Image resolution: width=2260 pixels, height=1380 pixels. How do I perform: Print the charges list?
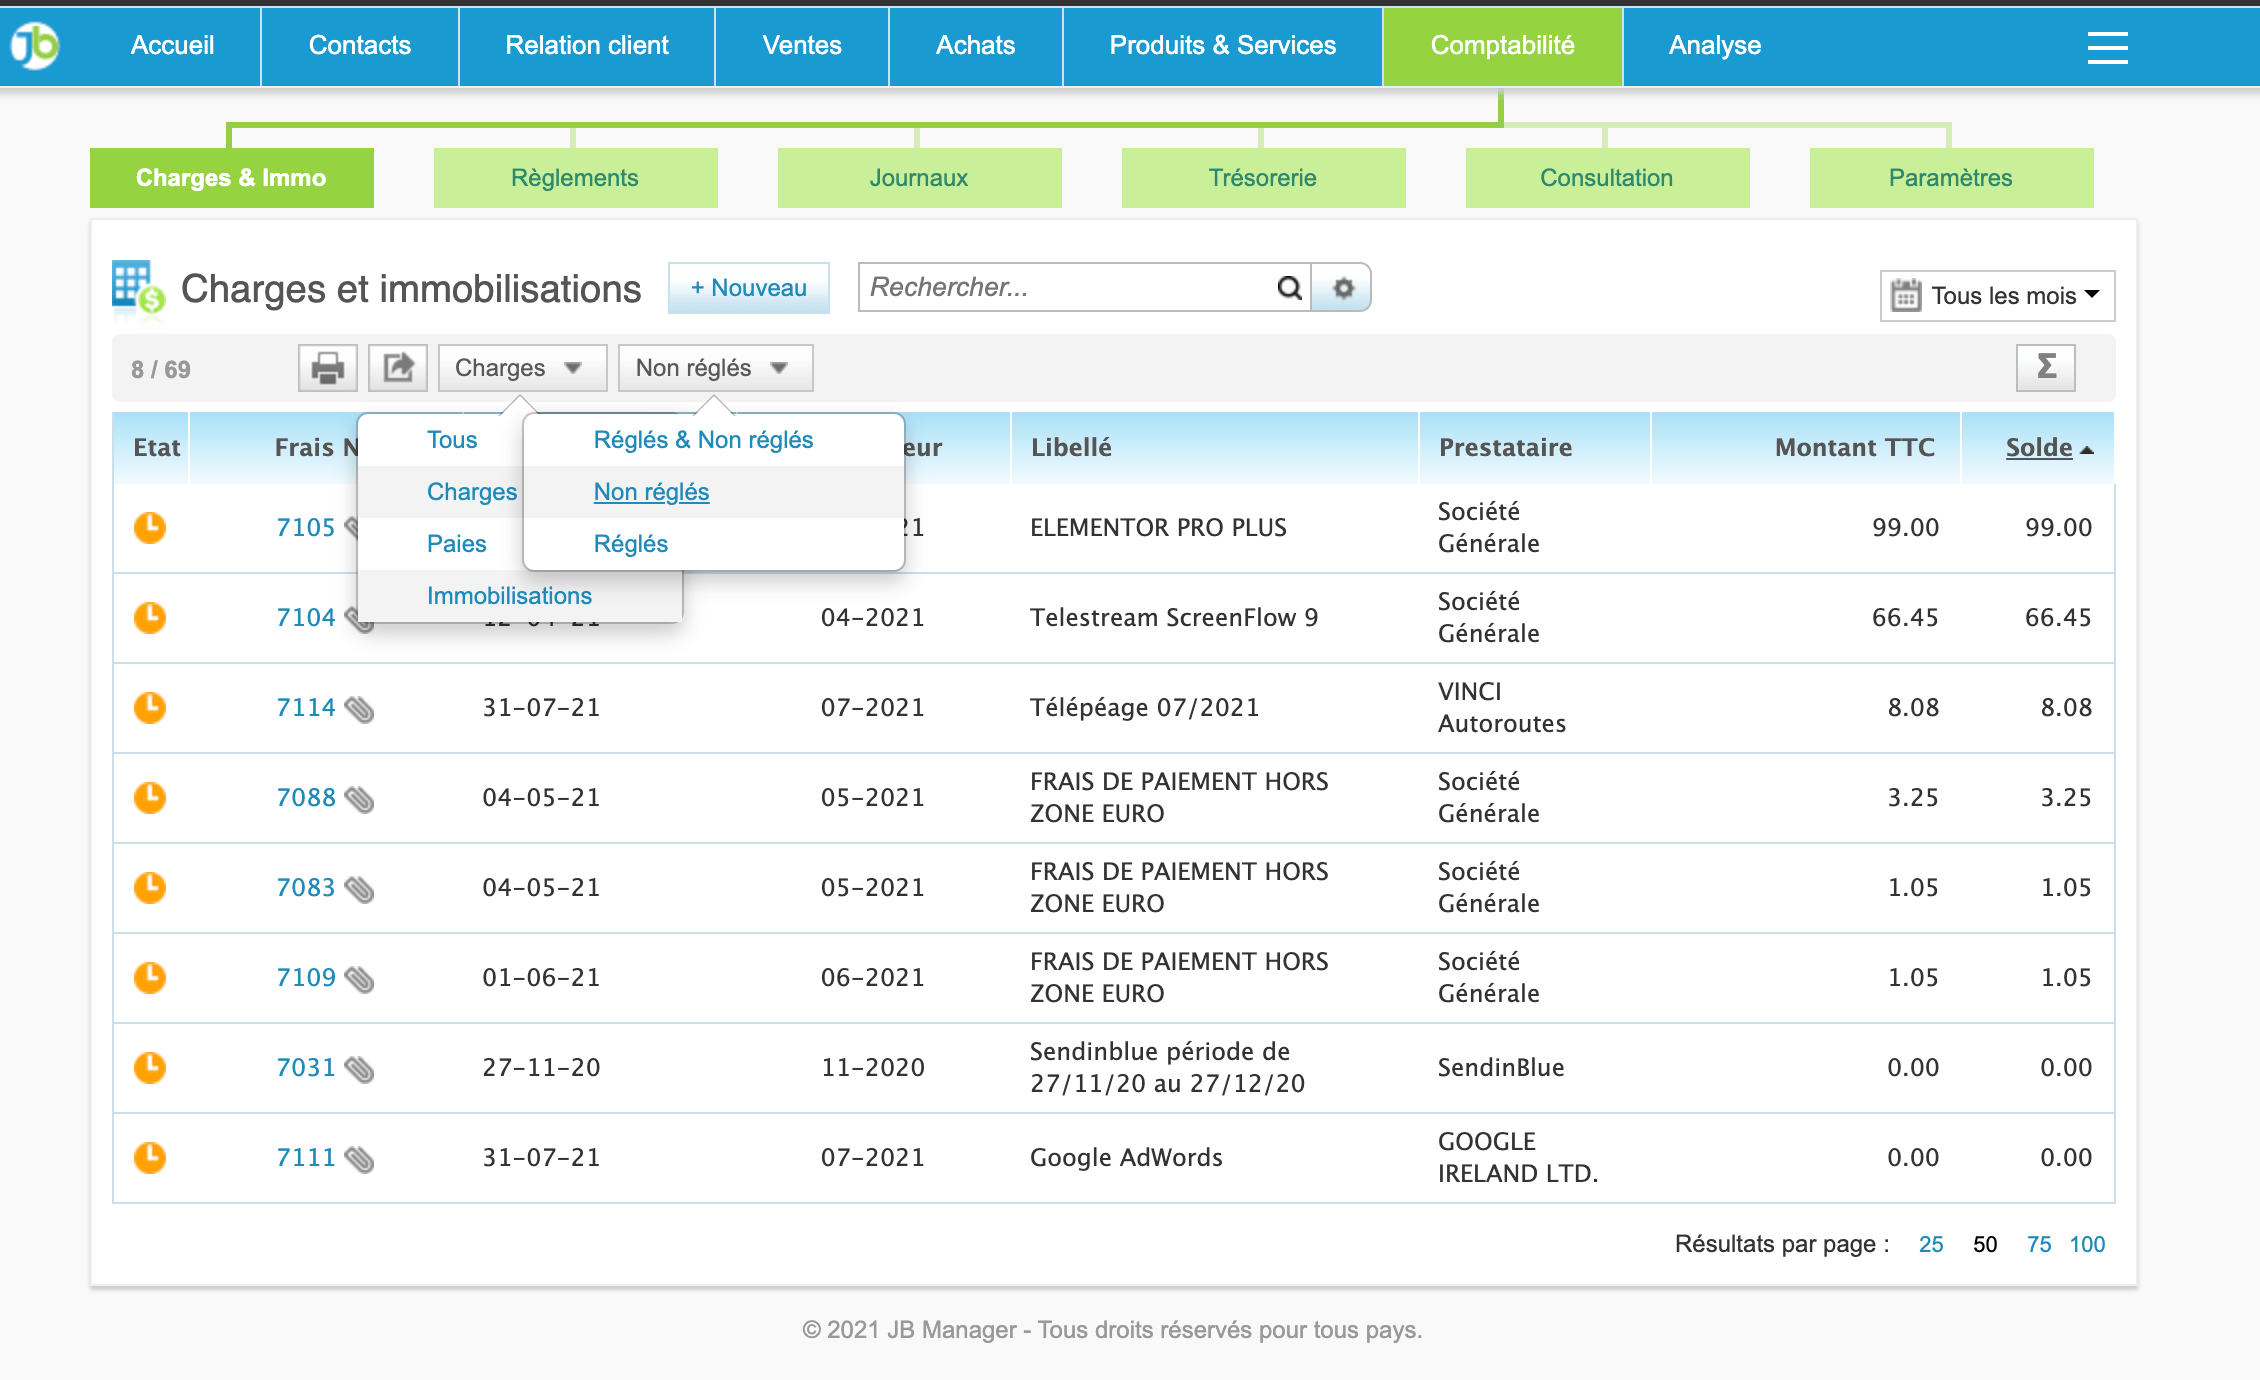click(x=327, y=367)
